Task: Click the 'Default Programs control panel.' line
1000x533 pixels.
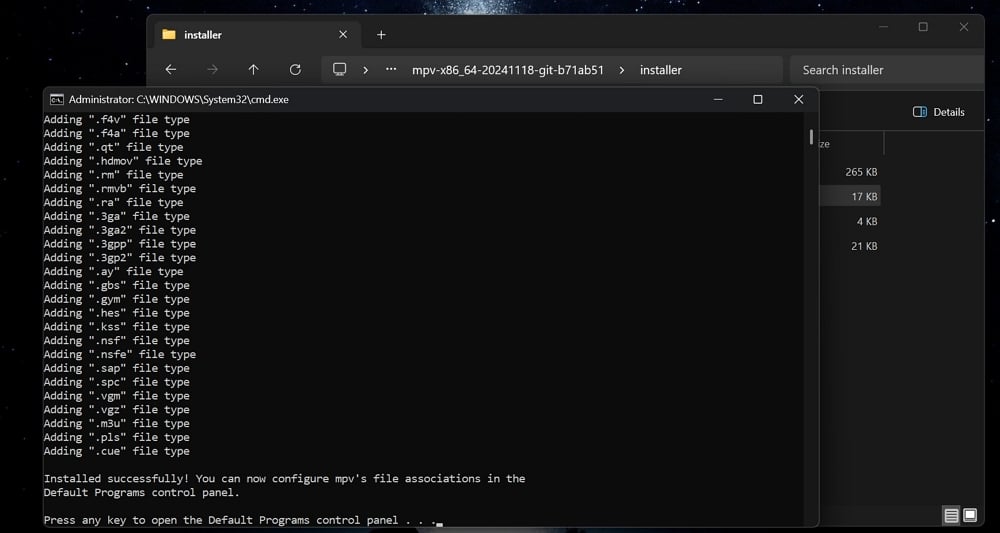Action: pyautogui.click(x=142, y=493)
